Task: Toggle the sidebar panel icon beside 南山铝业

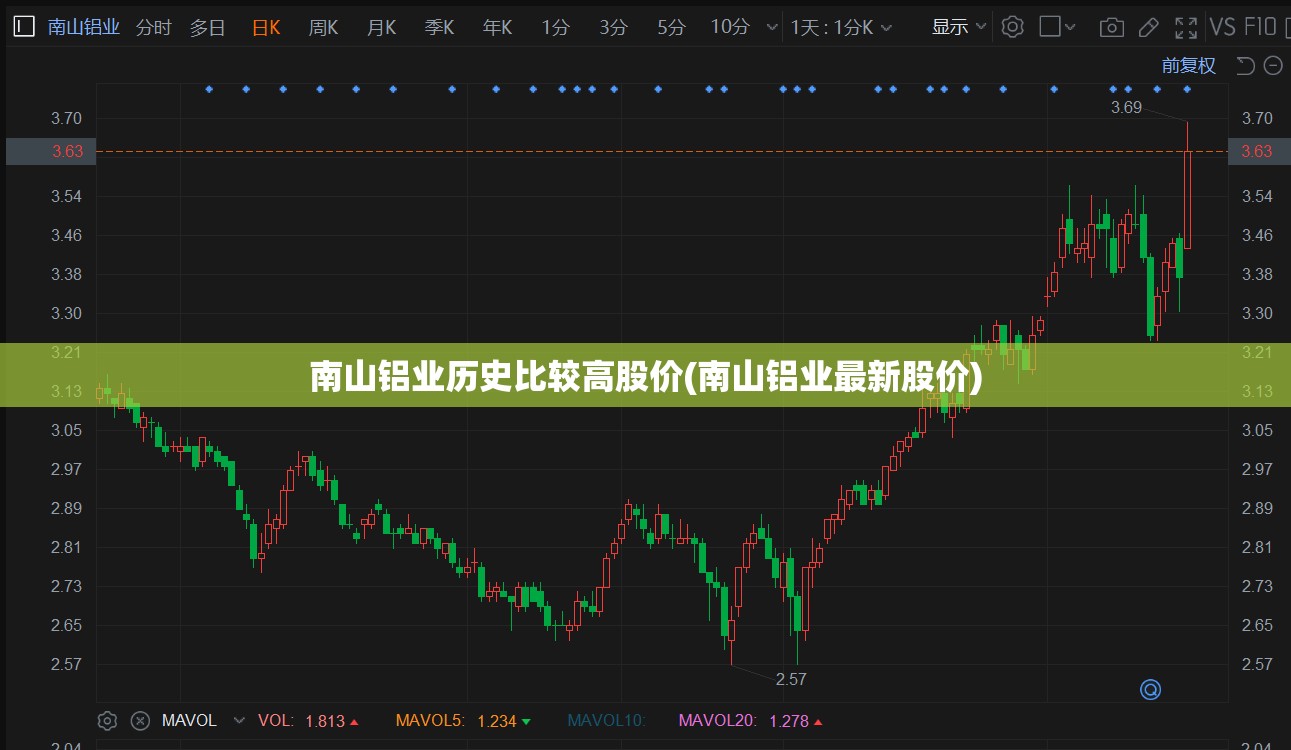Action: pos(24,27)
